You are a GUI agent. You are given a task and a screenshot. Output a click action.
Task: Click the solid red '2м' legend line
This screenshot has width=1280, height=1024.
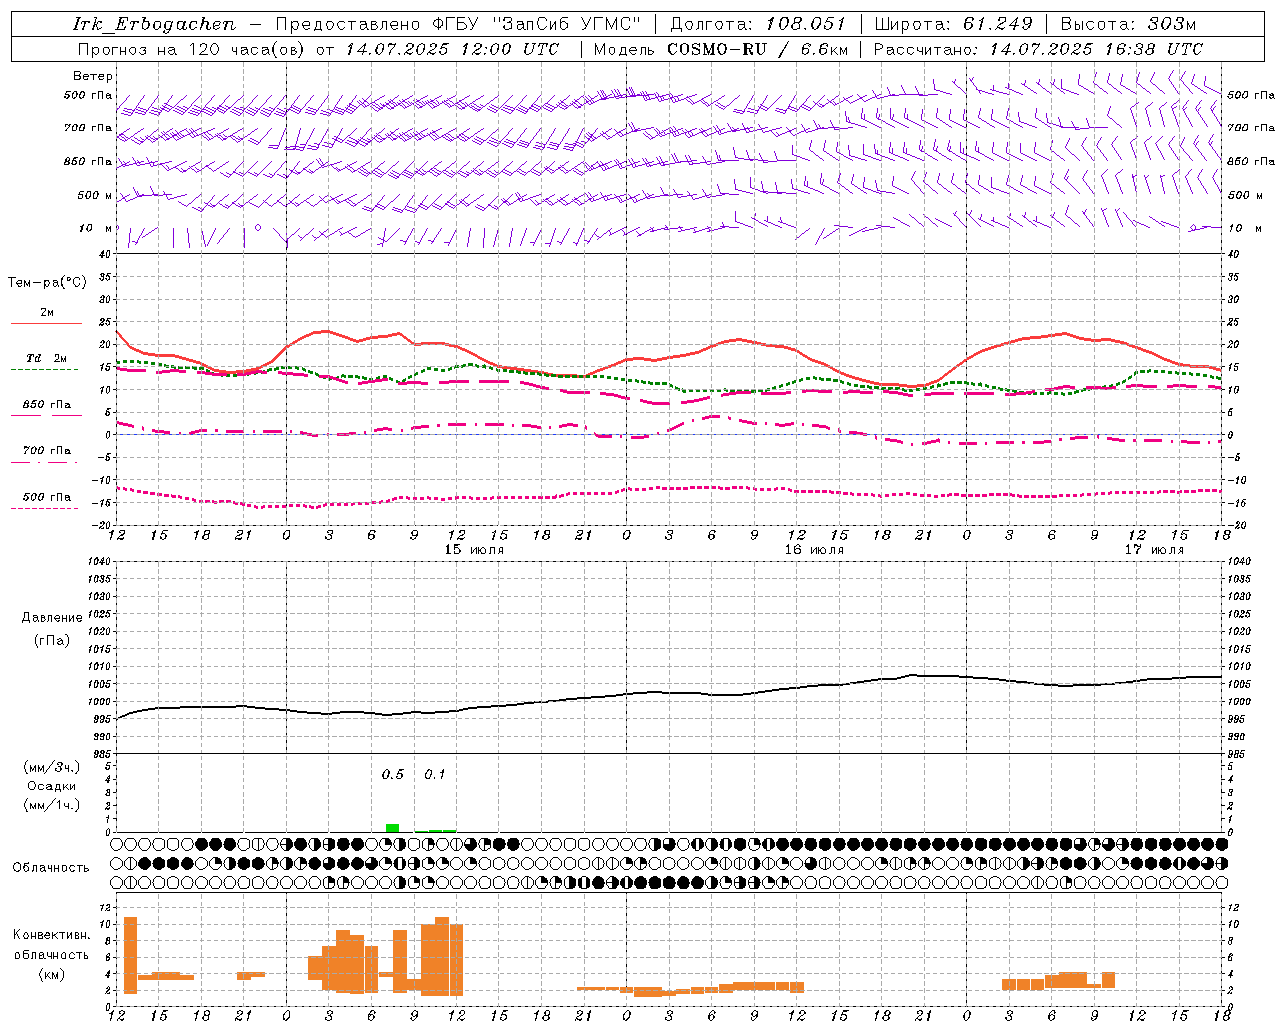tap(46, 323)
